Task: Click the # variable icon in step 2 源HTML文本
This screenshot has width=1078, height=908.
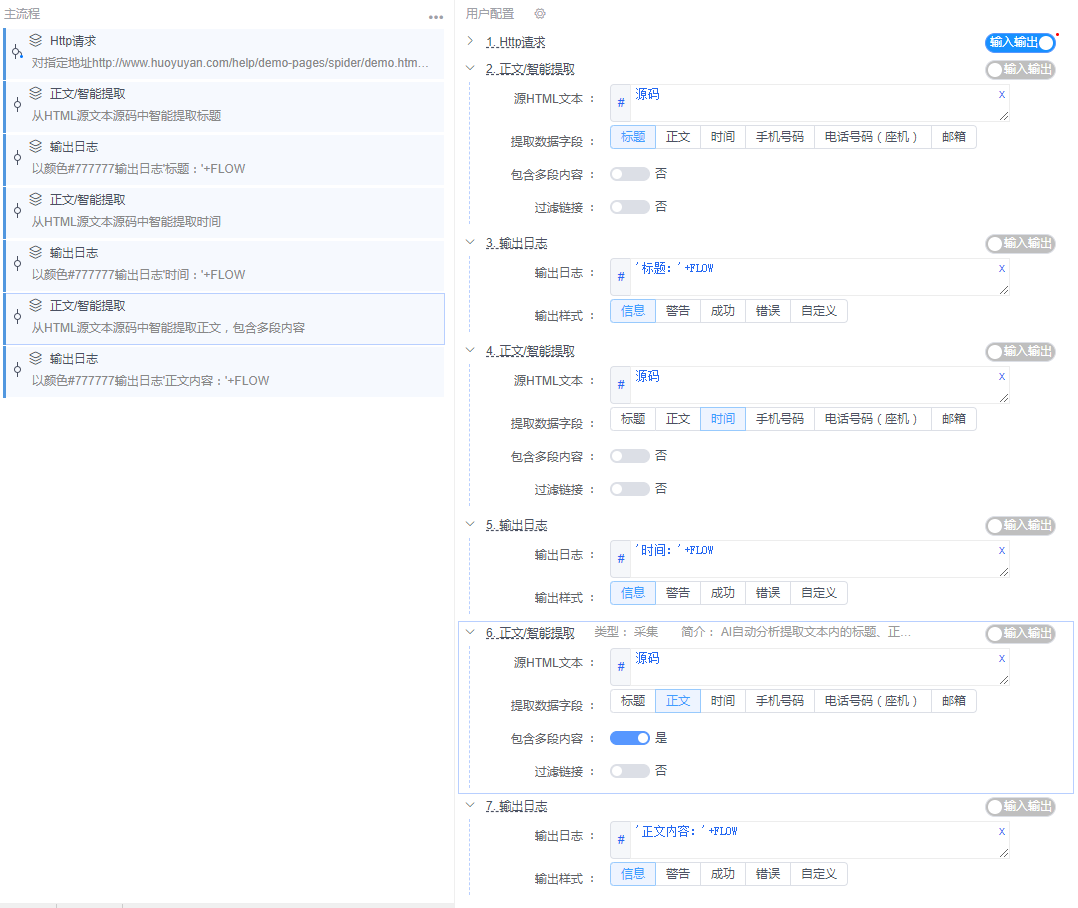Action: coord(621,103)
